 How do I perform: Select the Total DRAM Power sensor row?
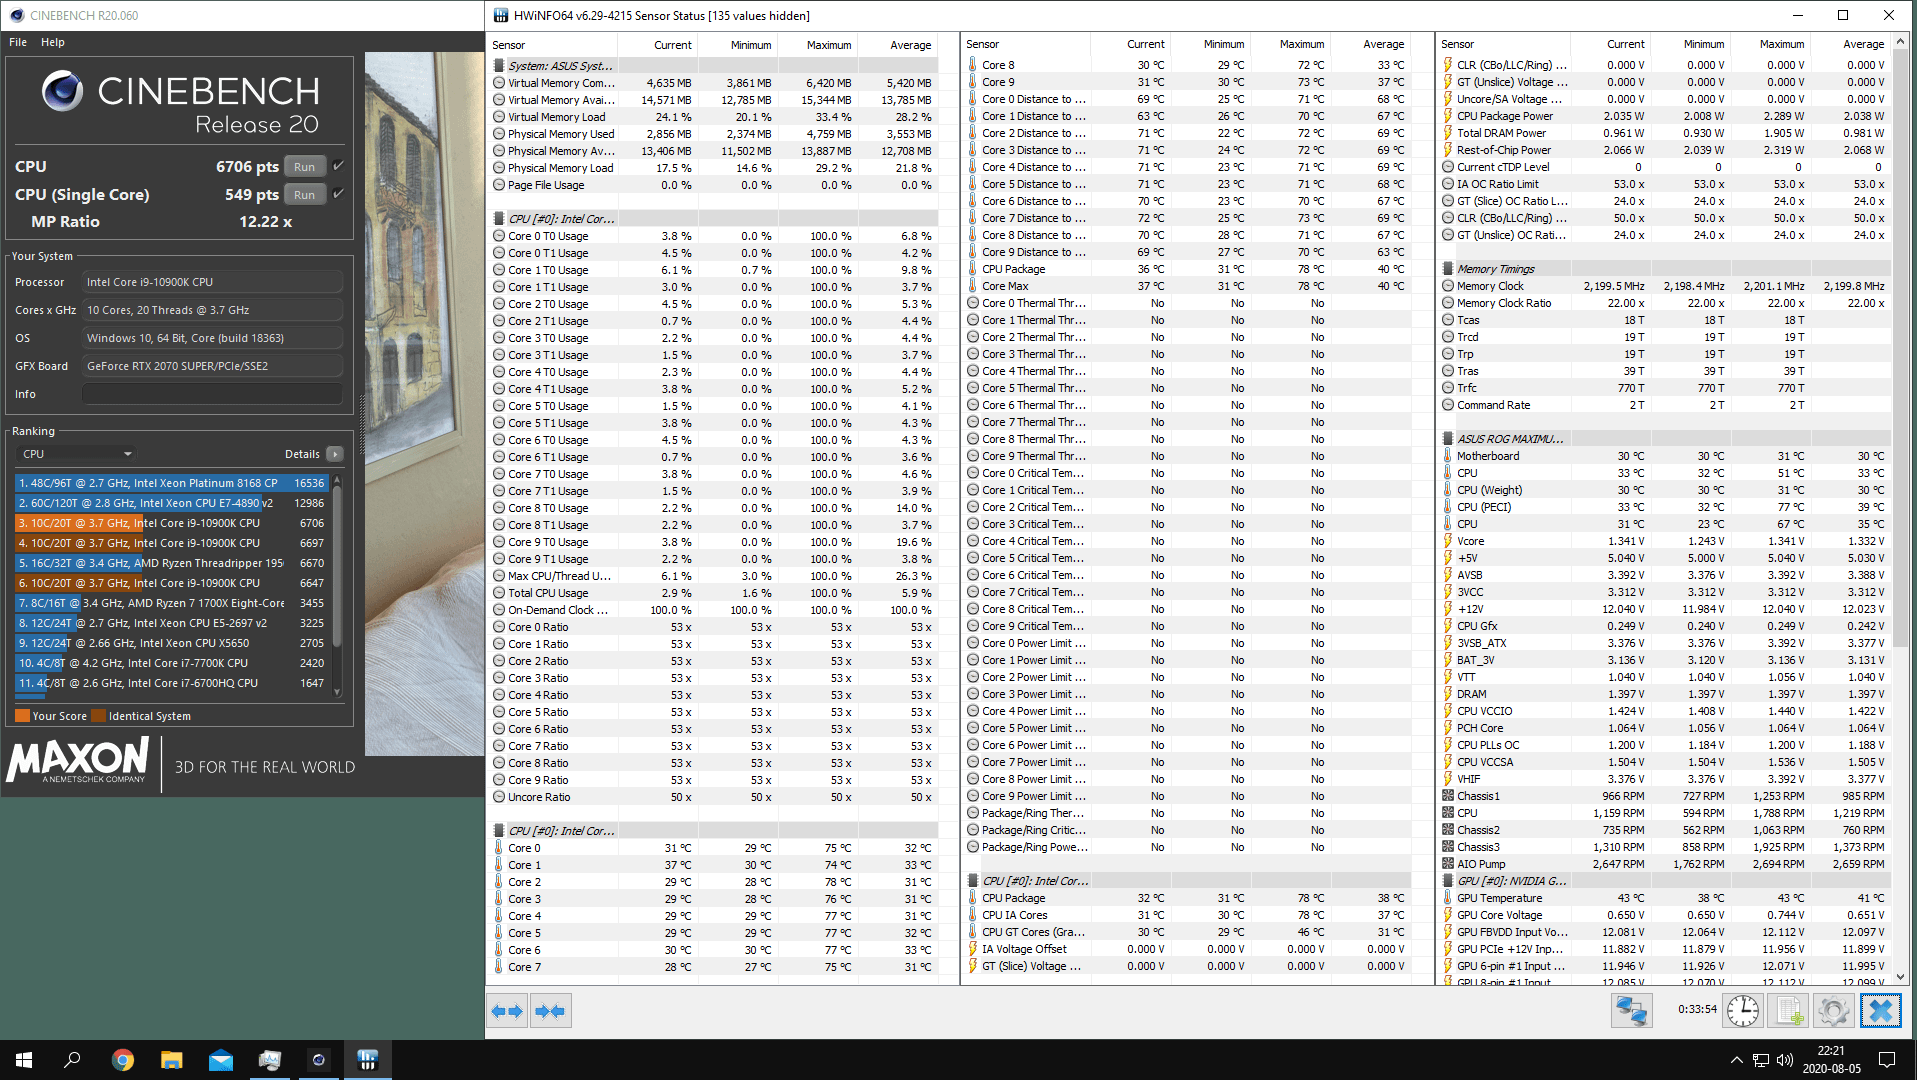coord(1665,133)
